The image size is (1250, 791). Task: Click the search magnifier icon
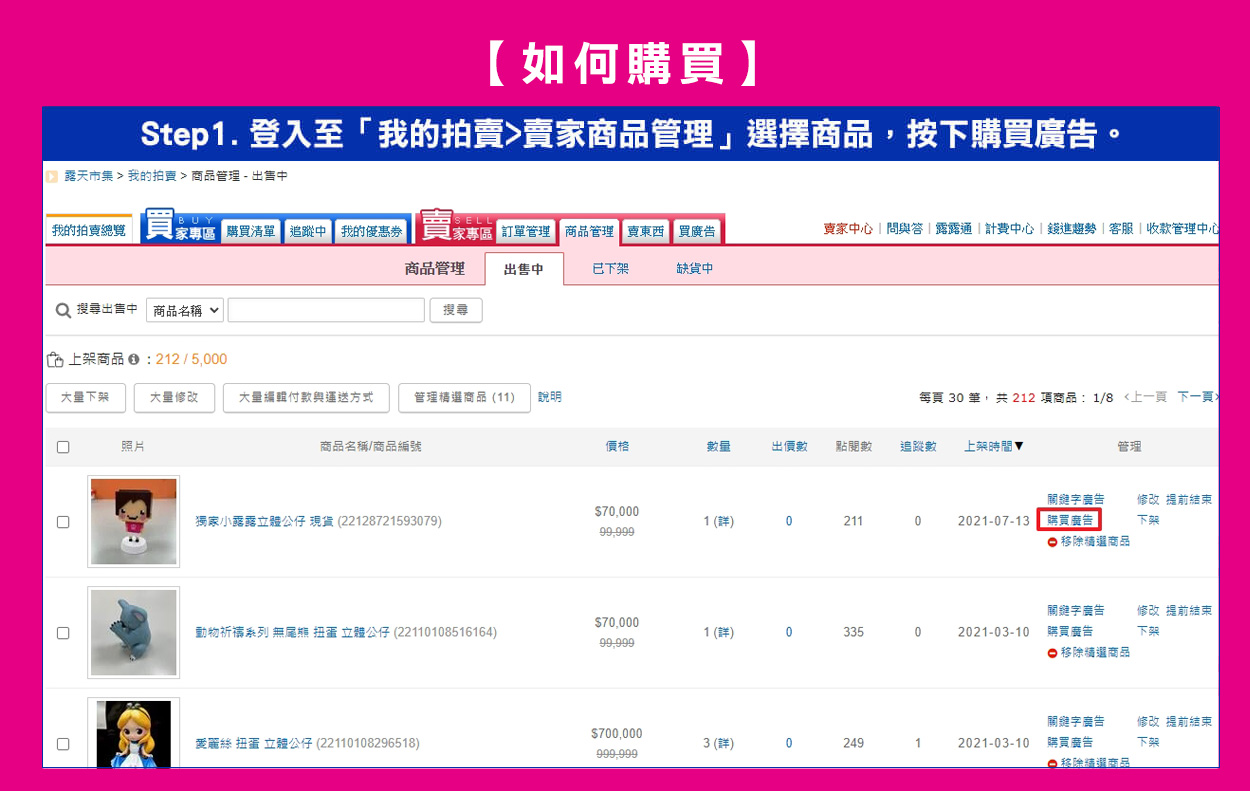coord(63,311)
